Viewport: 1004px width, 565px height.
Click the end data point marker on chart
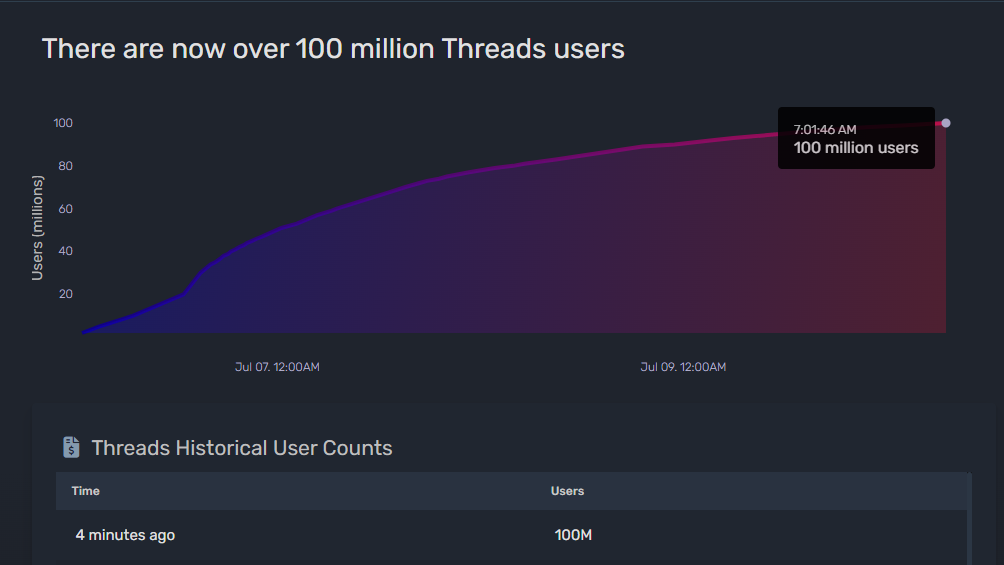click(946, 123)
